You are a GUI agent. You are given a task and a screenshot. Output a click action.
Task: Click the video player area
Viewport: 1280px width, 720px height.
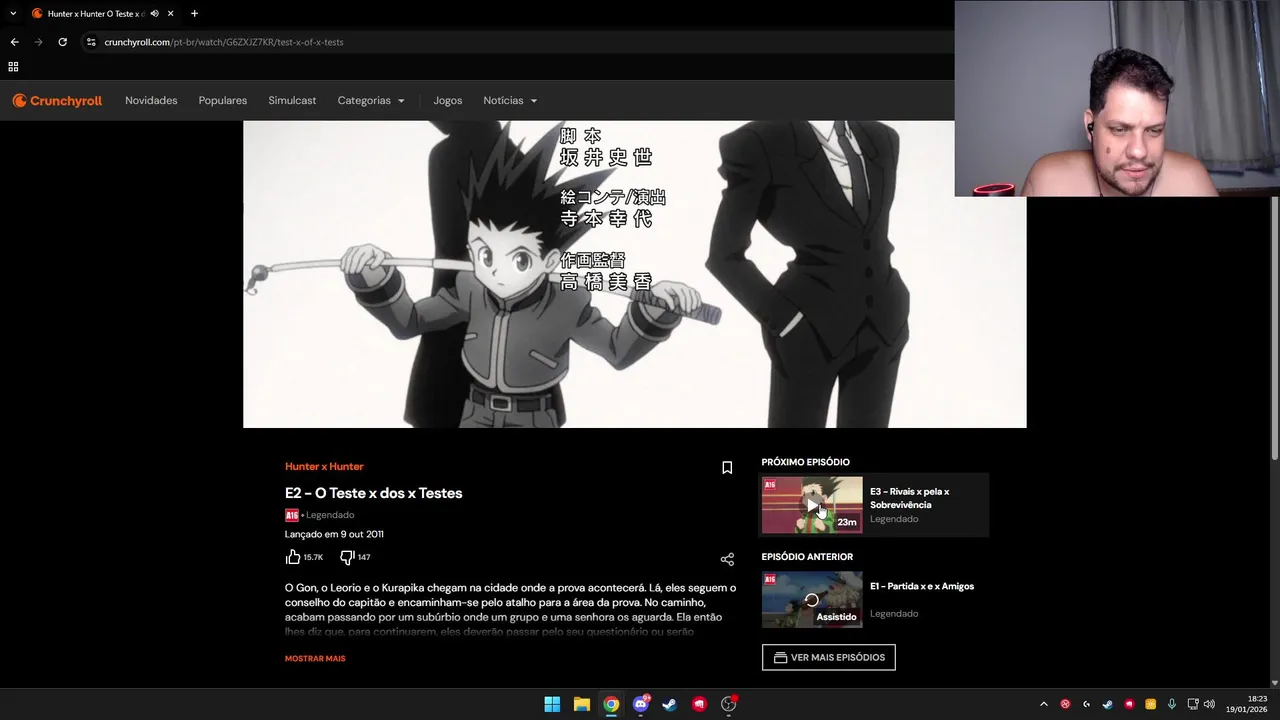click(634, 274)
